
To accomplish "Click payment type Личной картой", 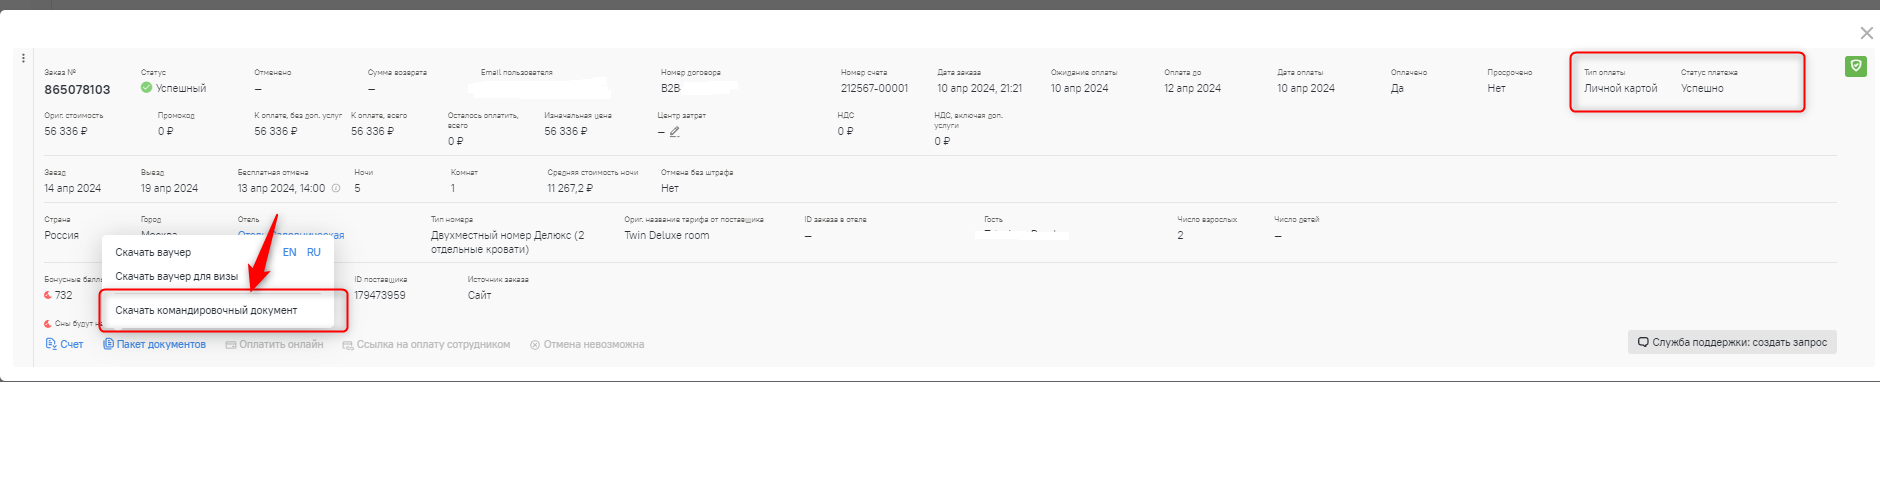I will [1620, 88].
